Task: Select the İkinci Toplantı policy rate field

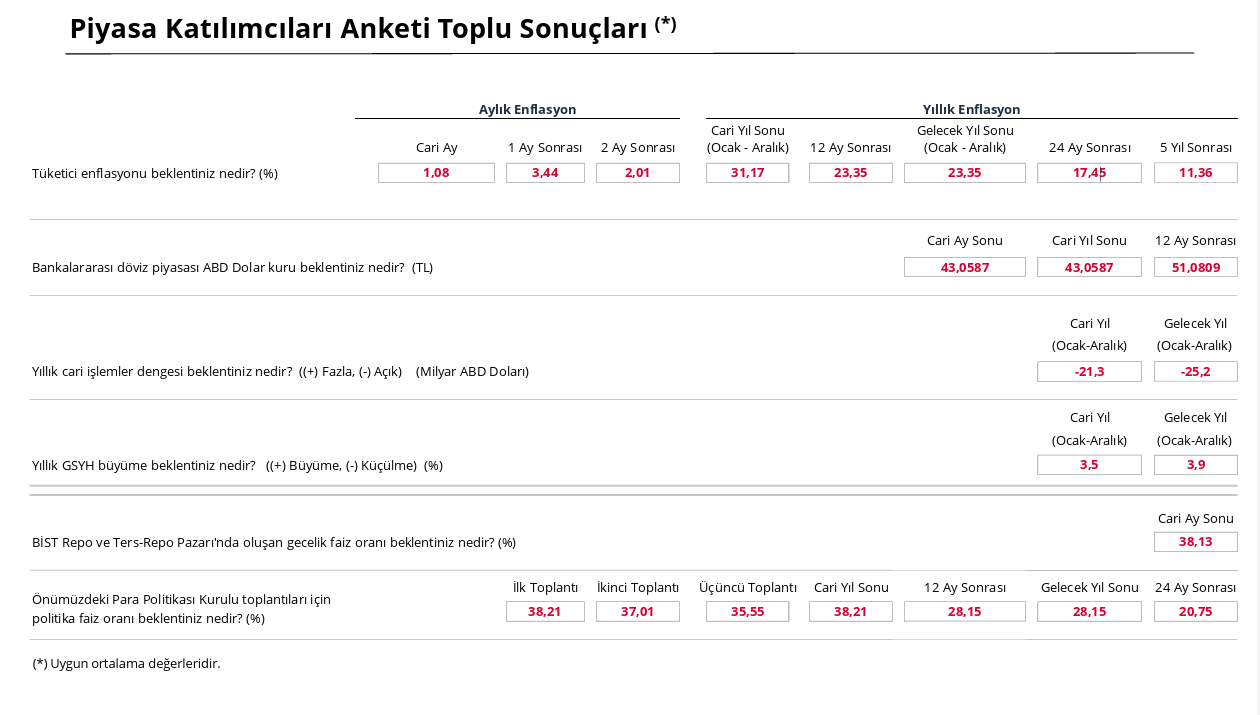Action: 637,612
